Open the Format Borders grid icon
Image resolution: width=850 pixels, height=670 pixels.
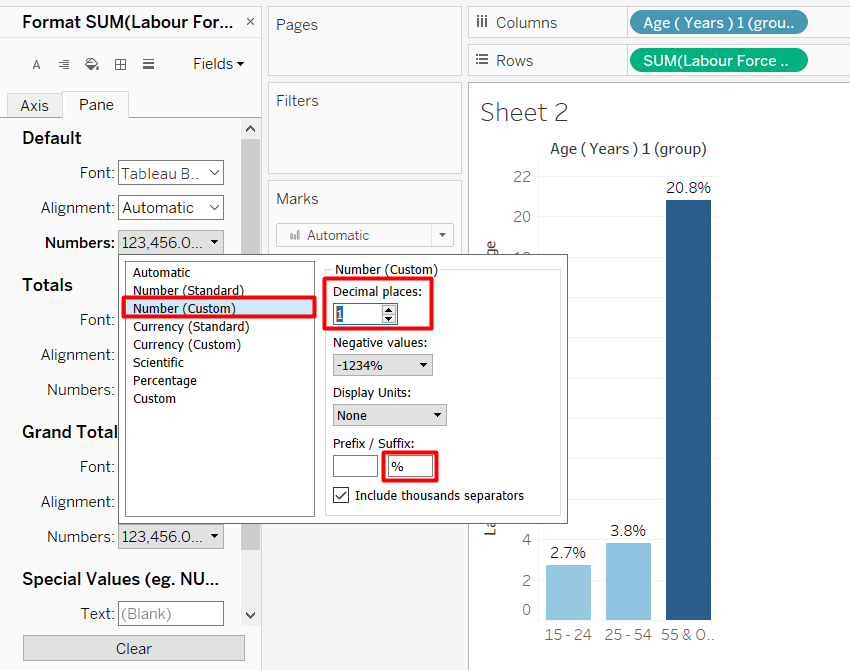point(120,64)
